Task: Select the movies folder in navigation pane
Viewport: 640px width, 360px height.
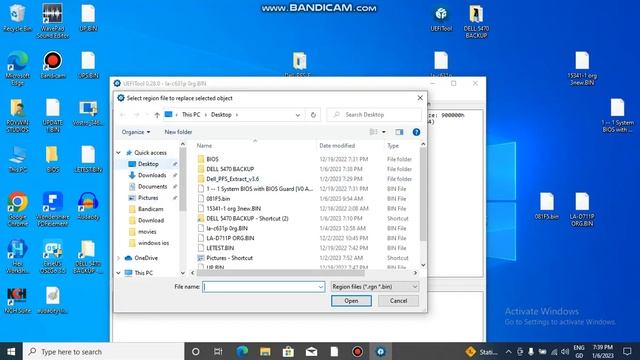Action: click(x=147, y=231)
